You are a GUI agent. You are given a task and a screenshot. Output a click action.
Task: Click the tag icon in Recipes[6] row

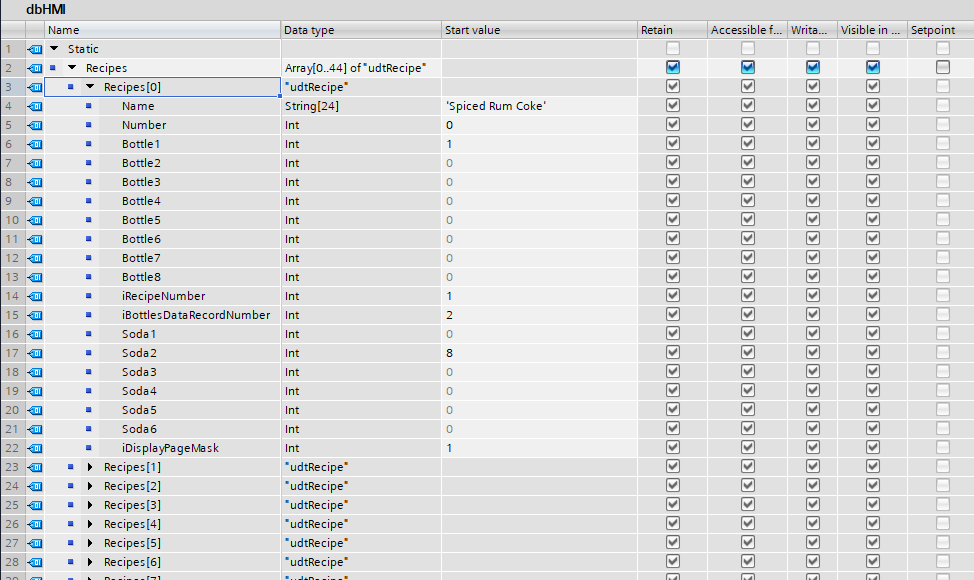[35, 562]
